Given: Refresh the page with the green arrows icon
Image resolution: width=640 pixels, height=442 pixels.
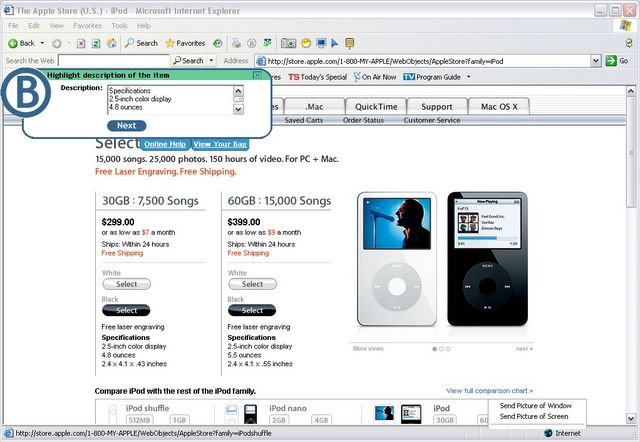Looking at the screenshot, I should (96, 43).
